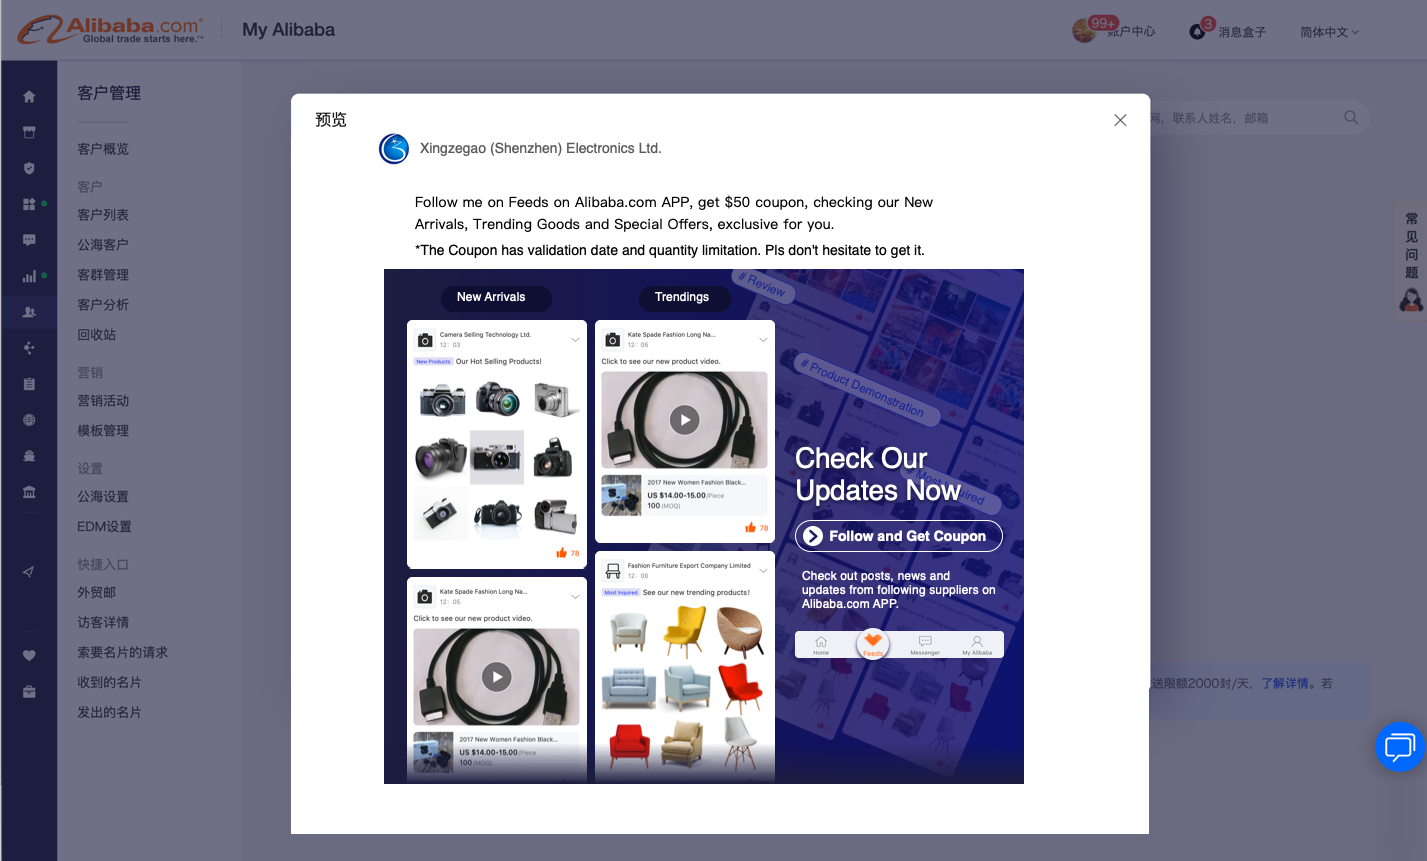
Task: Open 访客详情 shortcut
Action: [103, 623]
